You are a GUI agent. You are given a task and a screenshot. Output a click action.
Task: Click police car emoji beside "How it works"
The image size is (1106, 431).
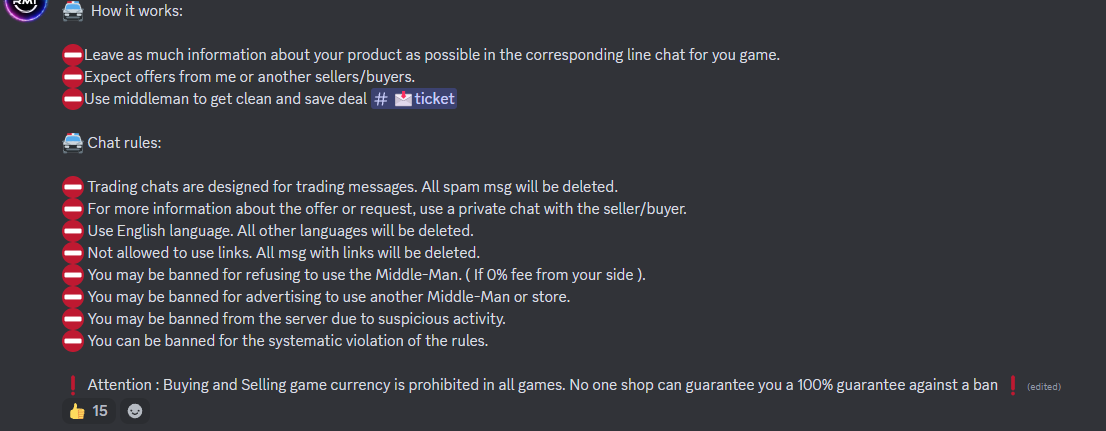(73, 11)
